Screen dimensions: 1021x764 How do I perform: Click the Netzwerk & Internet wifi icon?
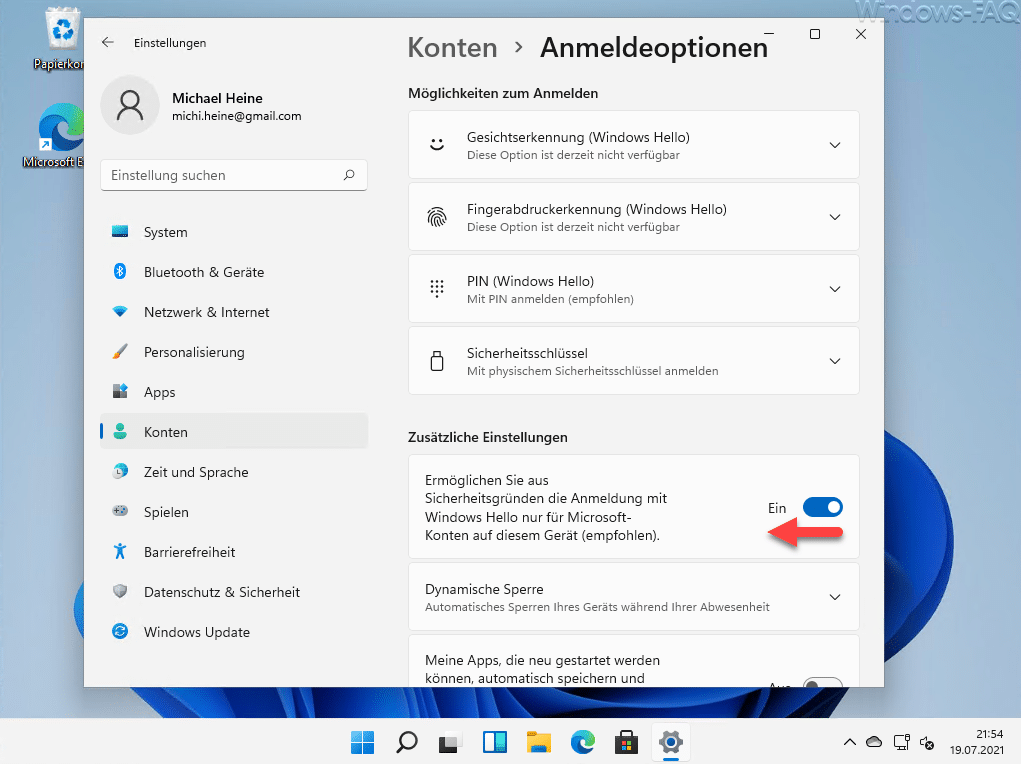120,311
